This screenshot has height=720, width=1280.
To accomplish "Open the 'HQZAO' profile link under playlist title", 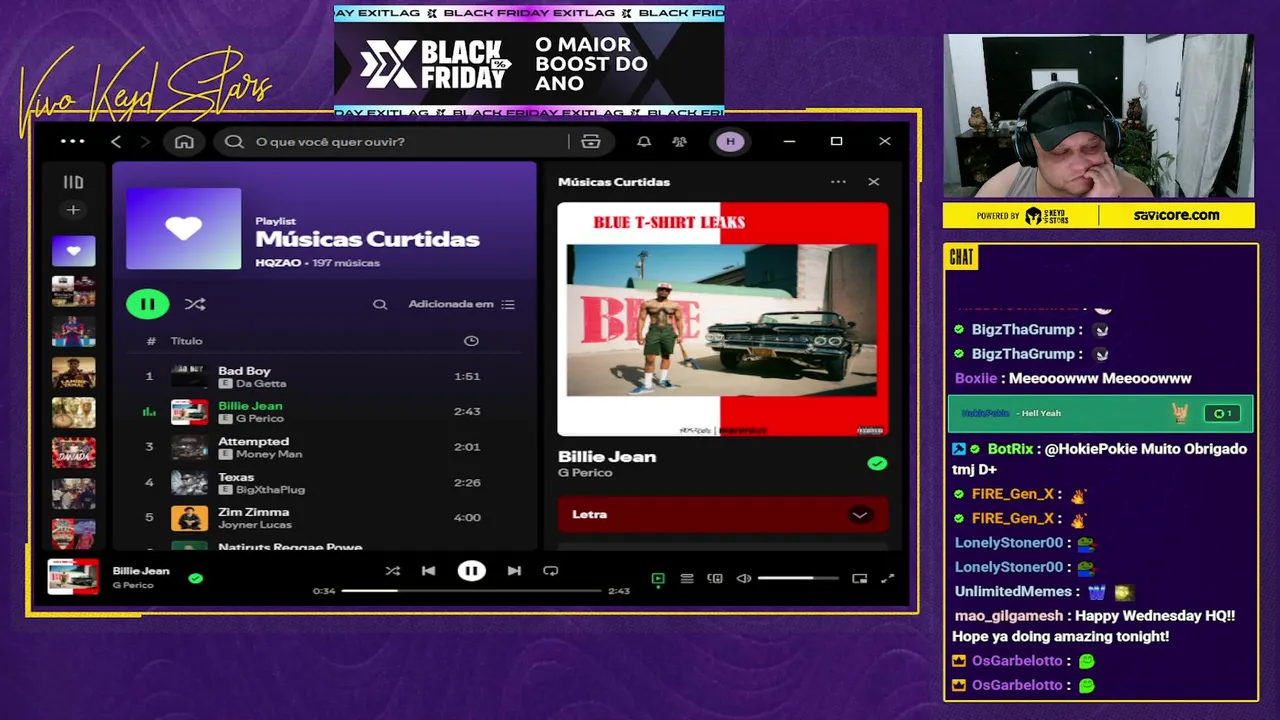I will [278, 263].
